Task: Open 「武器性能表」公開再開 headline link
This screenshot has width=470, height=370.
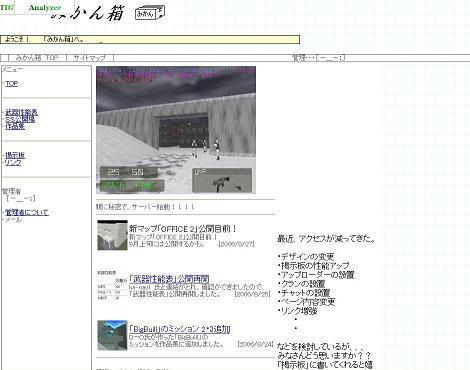Action: coord(169,279)
